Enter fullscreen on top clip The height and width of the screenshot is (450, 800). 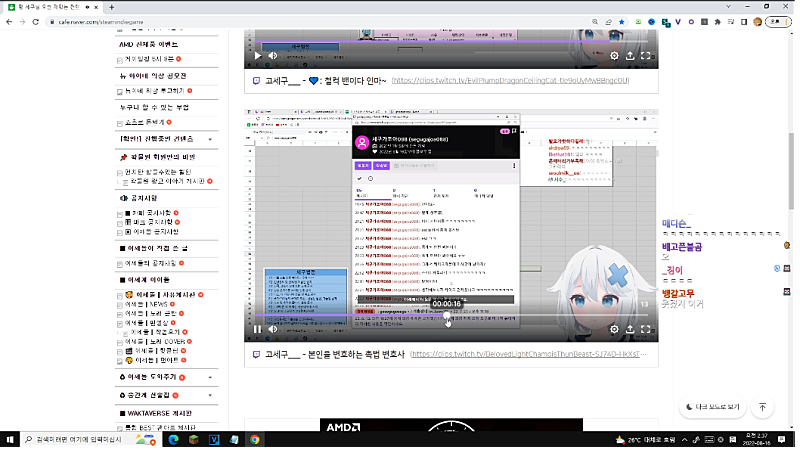(x=647, y=56)
